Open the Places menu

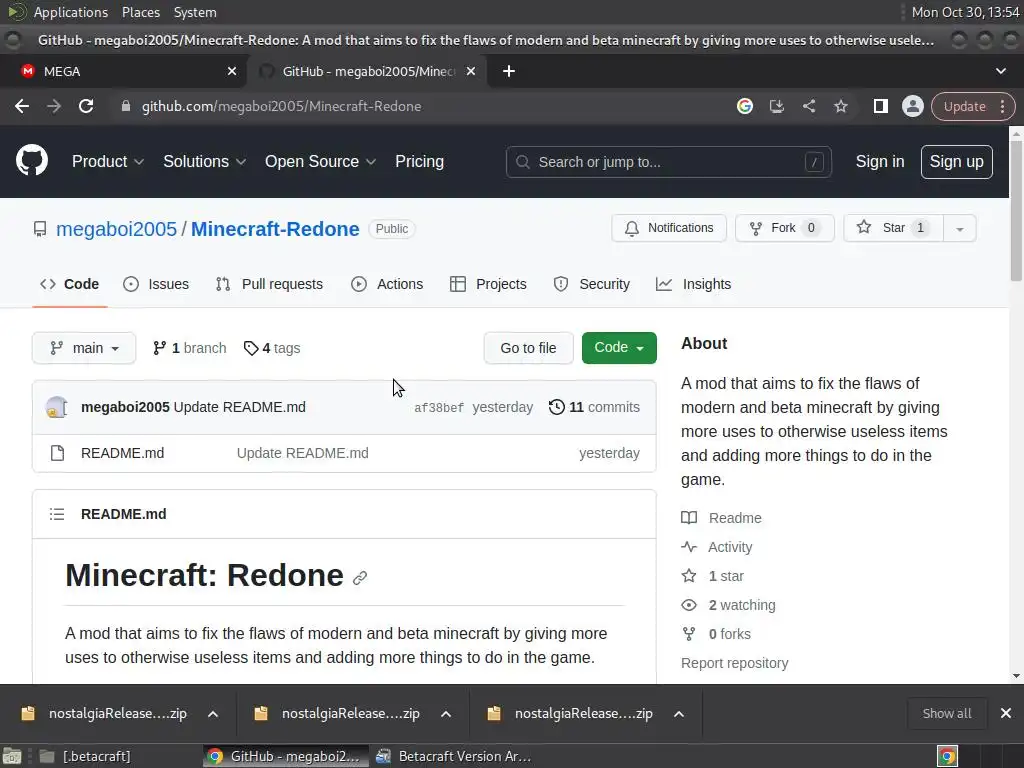coord(140,12)
